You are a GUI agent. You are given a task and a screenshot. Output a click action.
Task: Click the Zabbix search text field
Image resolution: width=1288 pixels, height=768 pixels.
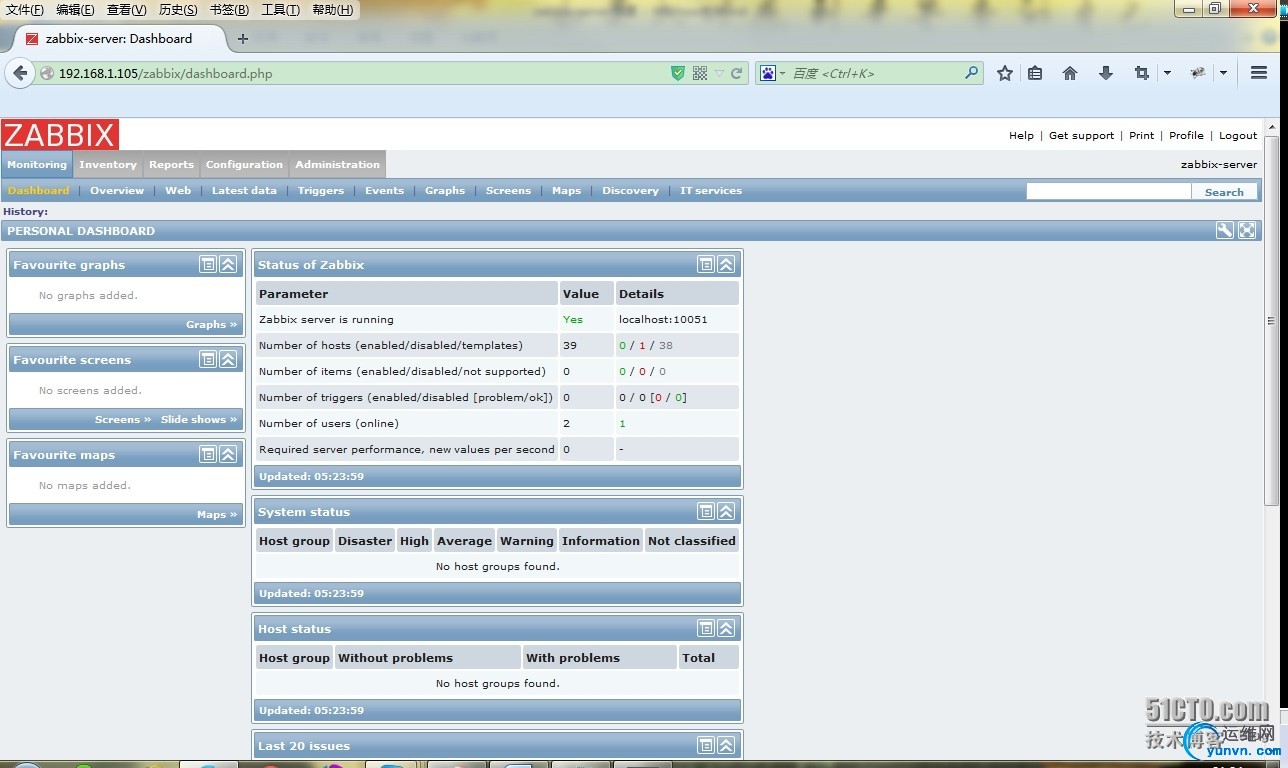tap(1109, 191)
